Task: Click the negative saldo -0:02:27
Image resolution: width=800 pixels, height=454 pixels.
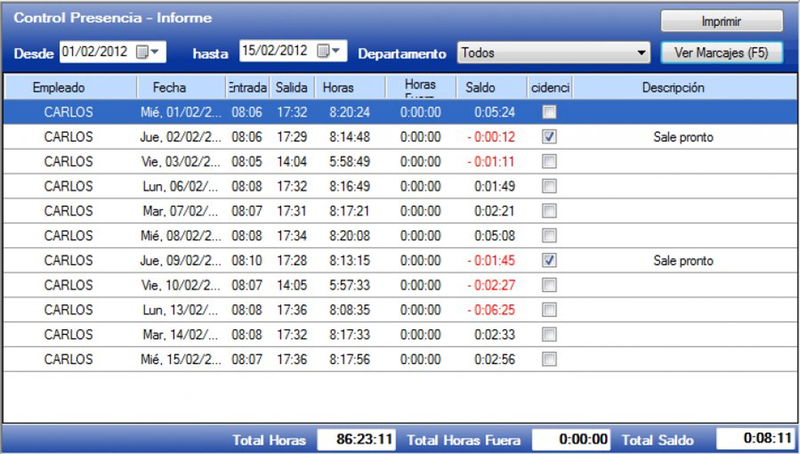Action: point(491,285)
